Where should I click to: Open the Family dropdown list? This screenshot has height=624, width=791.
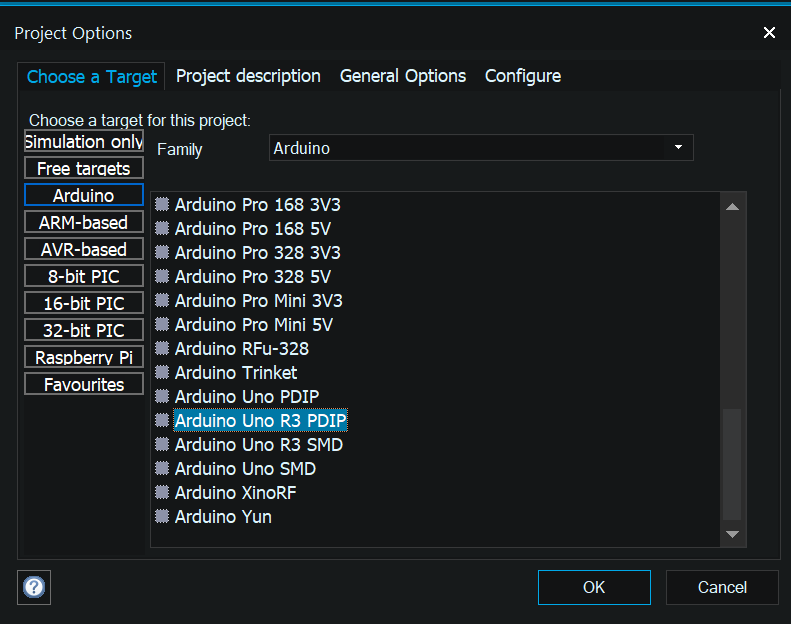[x=678, y=148]
